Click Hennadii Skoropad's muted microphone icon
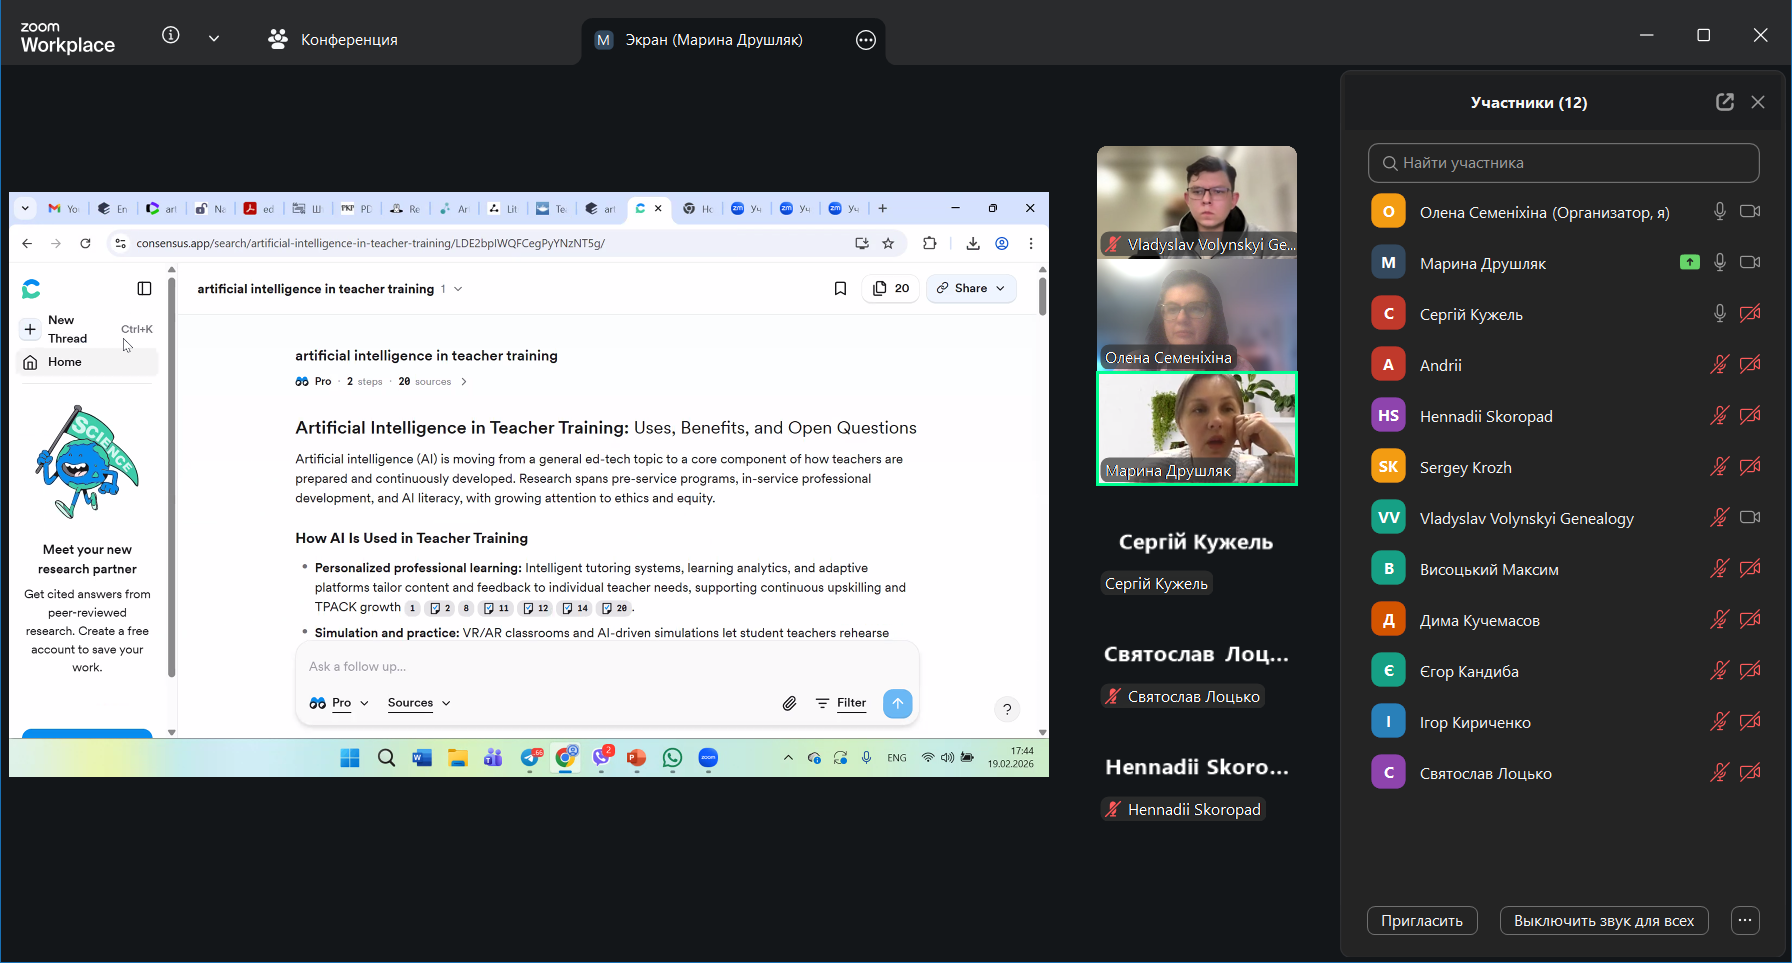The width and height of the screenshot is (1792, 963). (1719, 416)
